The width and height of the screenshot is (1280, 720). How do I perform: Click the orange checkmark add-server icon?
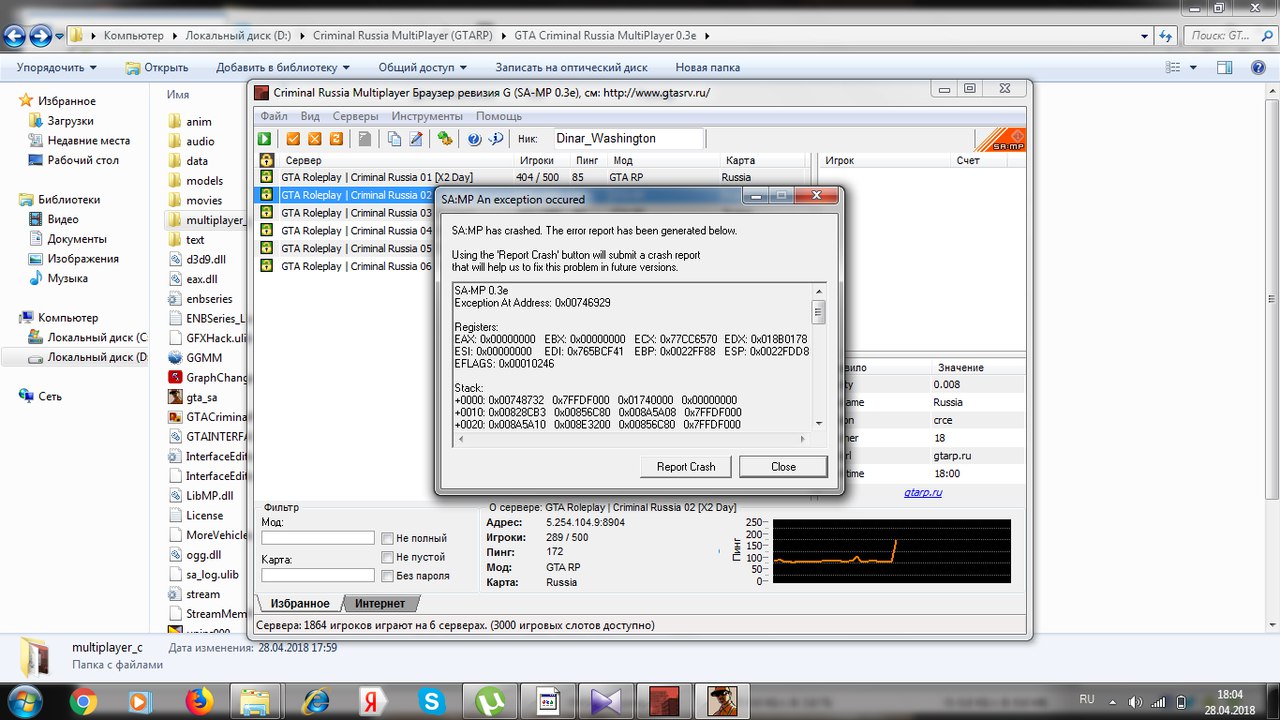293,139
